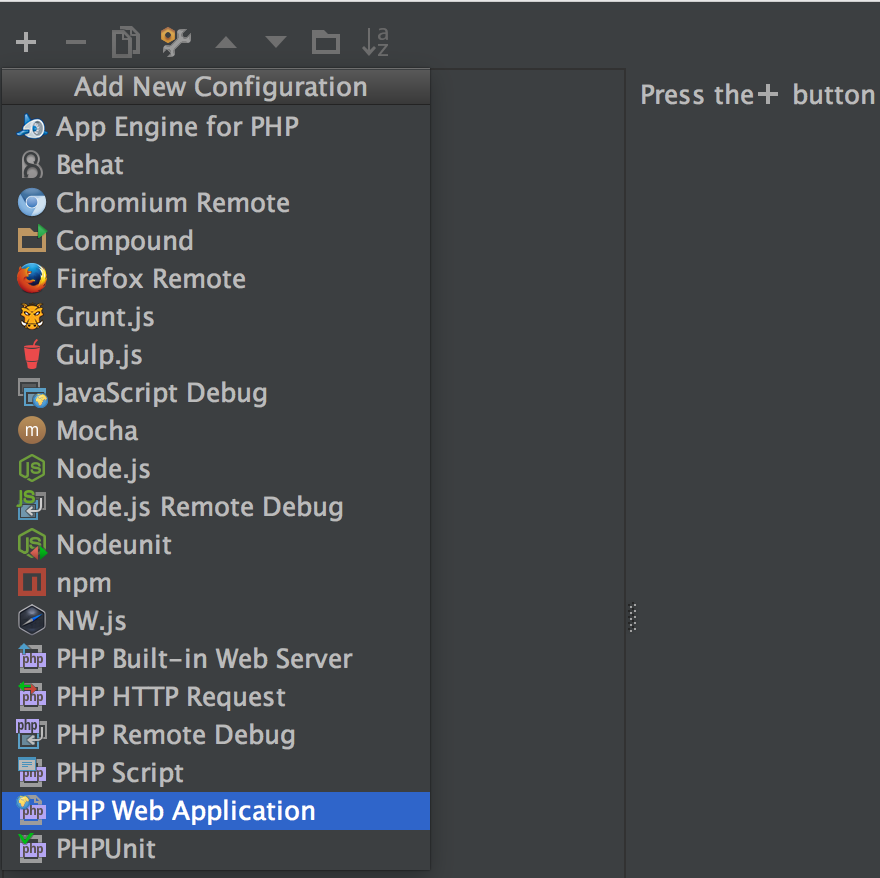Click the PHP Script document icon
Screen dimensions: 880x878
tap(32, 772)
